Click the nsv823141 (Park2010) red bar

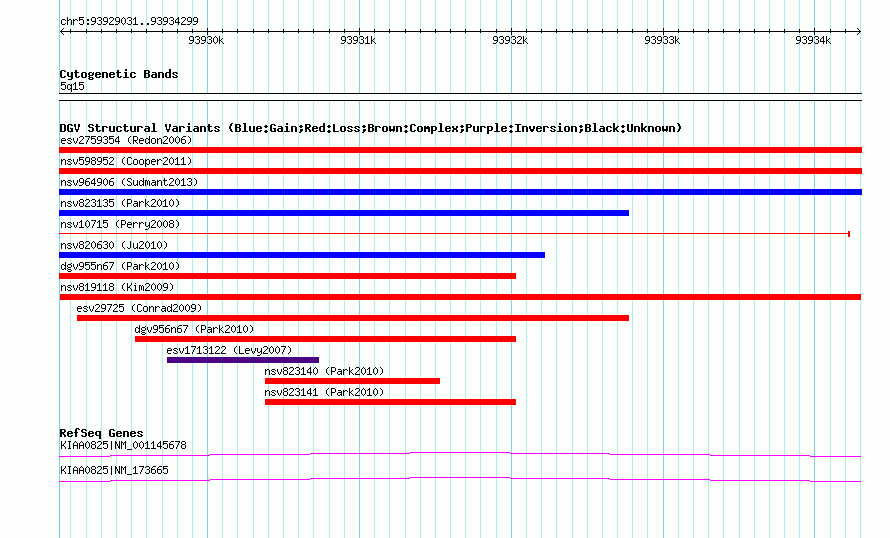(x=391, y=402)
